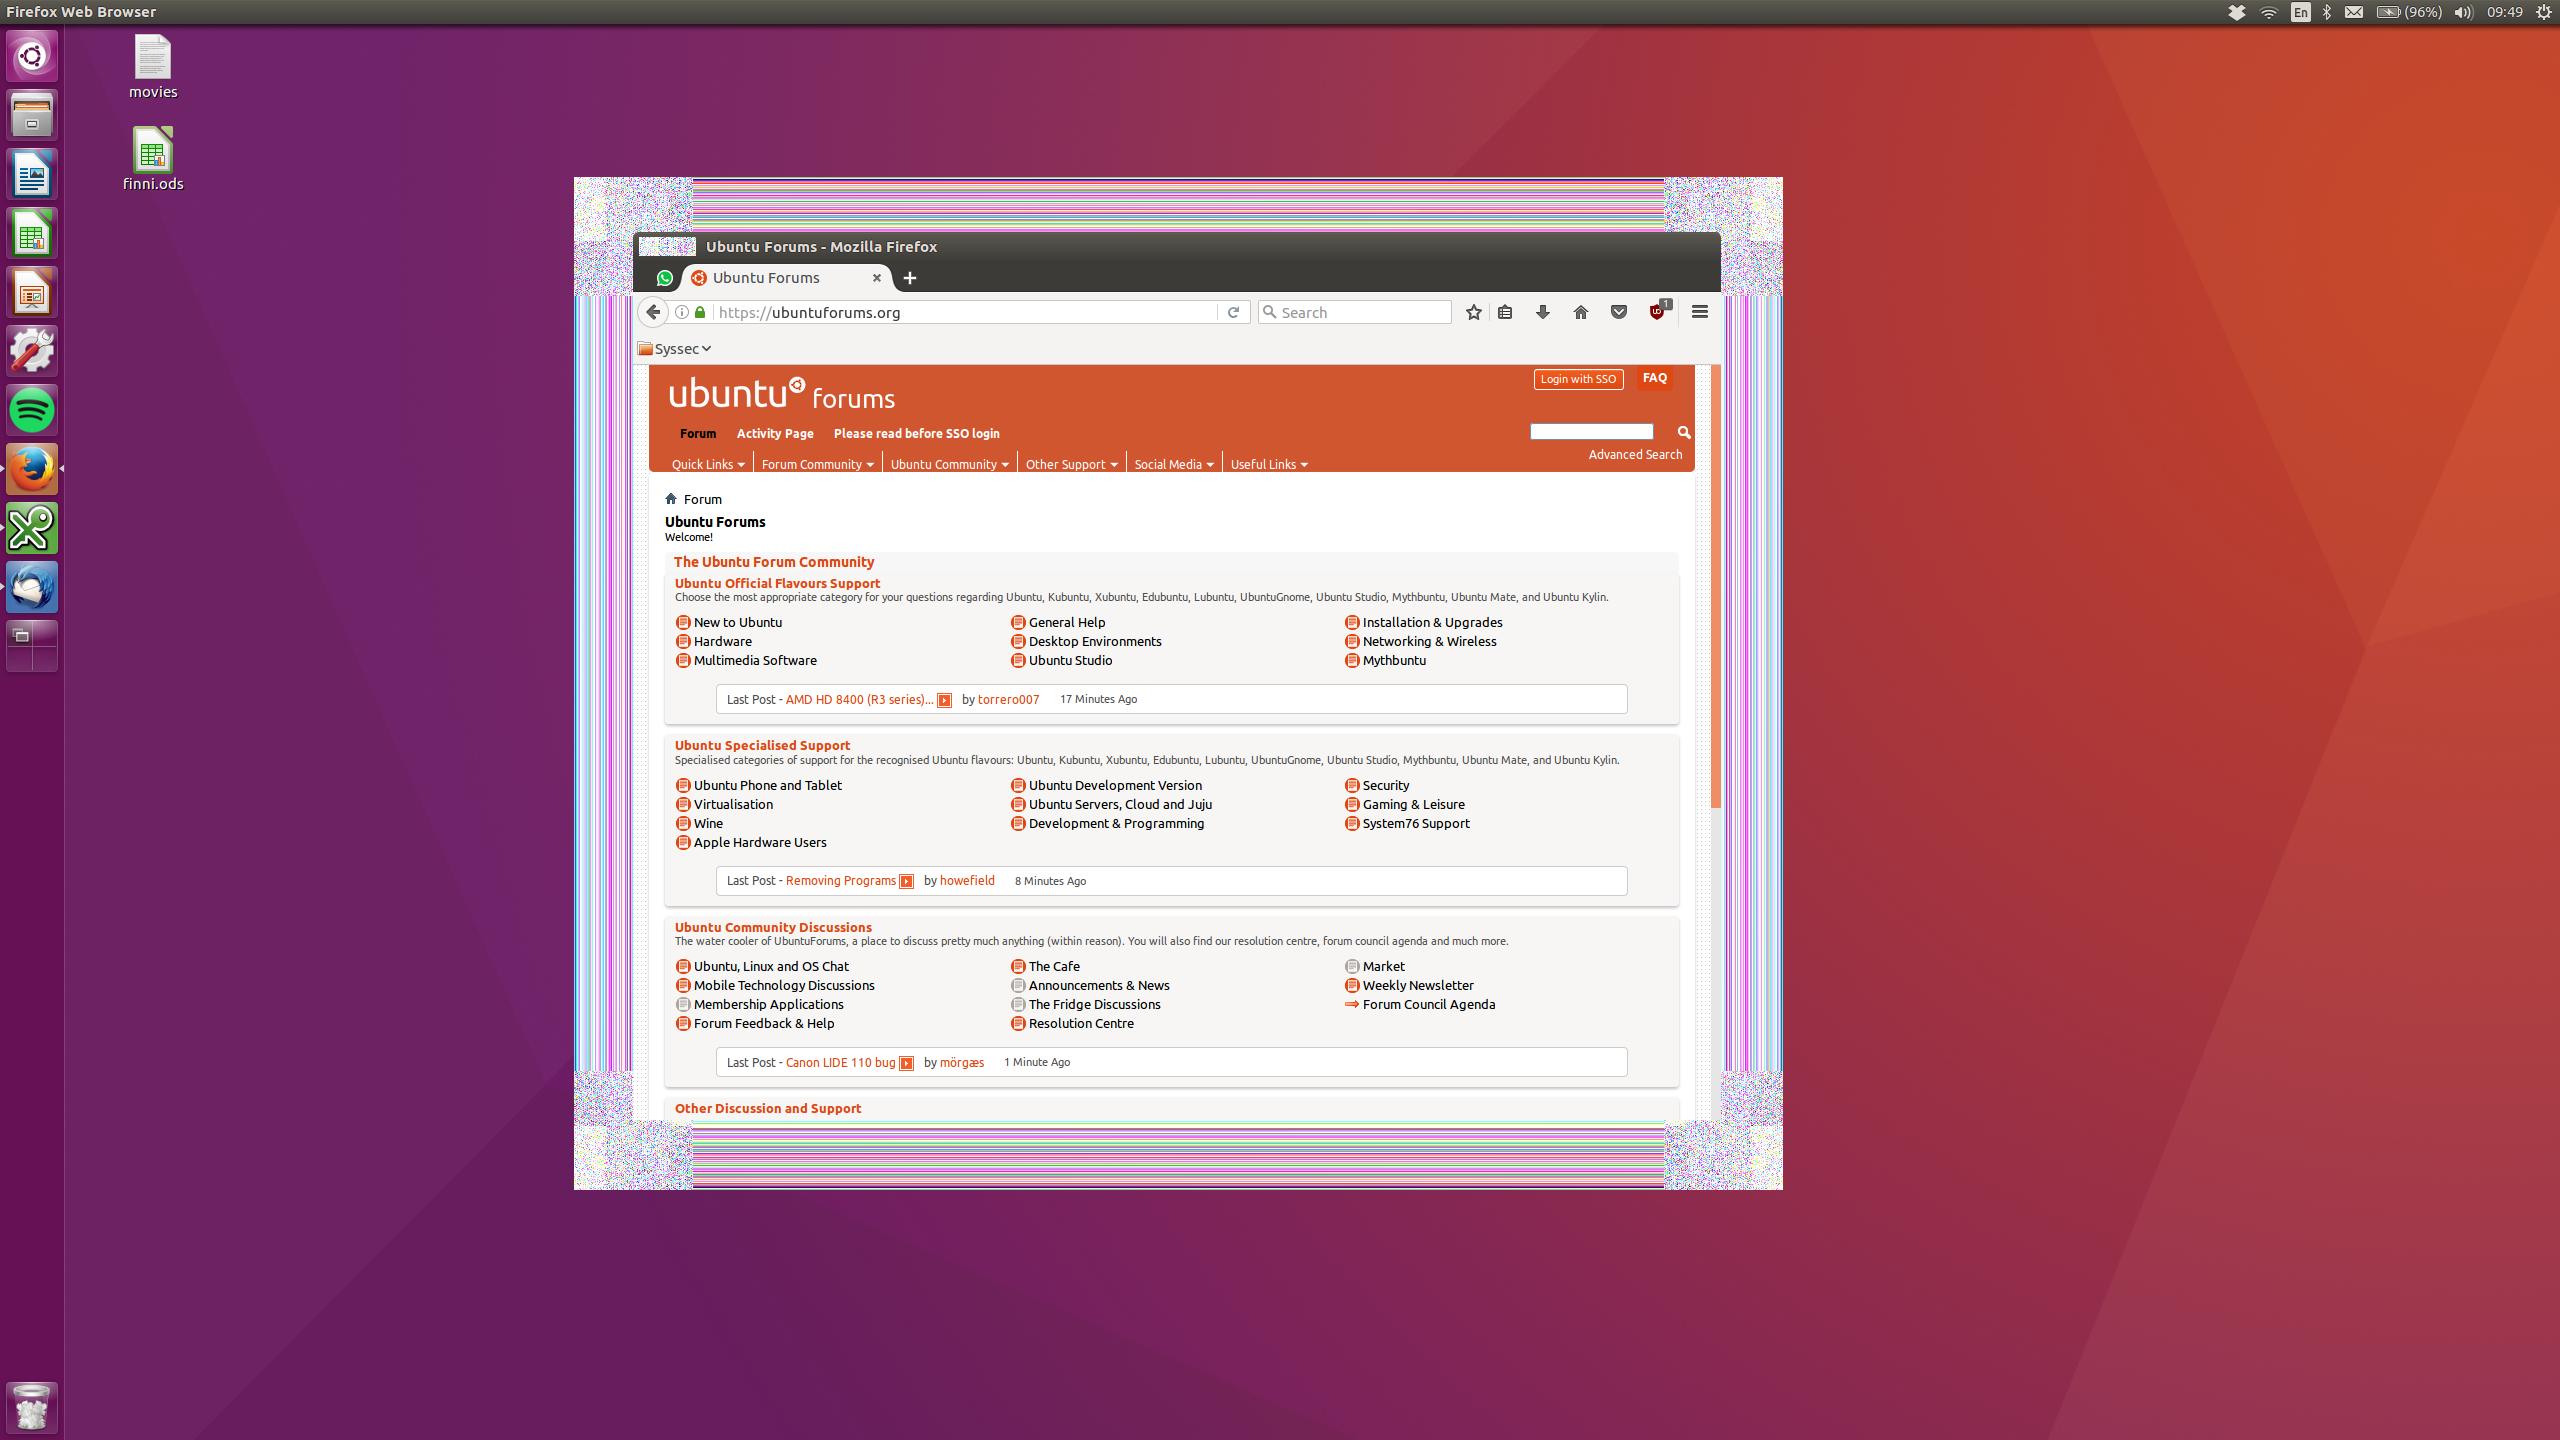
Task: Click the forum home breadcrumb icon
Action: pyautogui.click(x=671, y=499)
